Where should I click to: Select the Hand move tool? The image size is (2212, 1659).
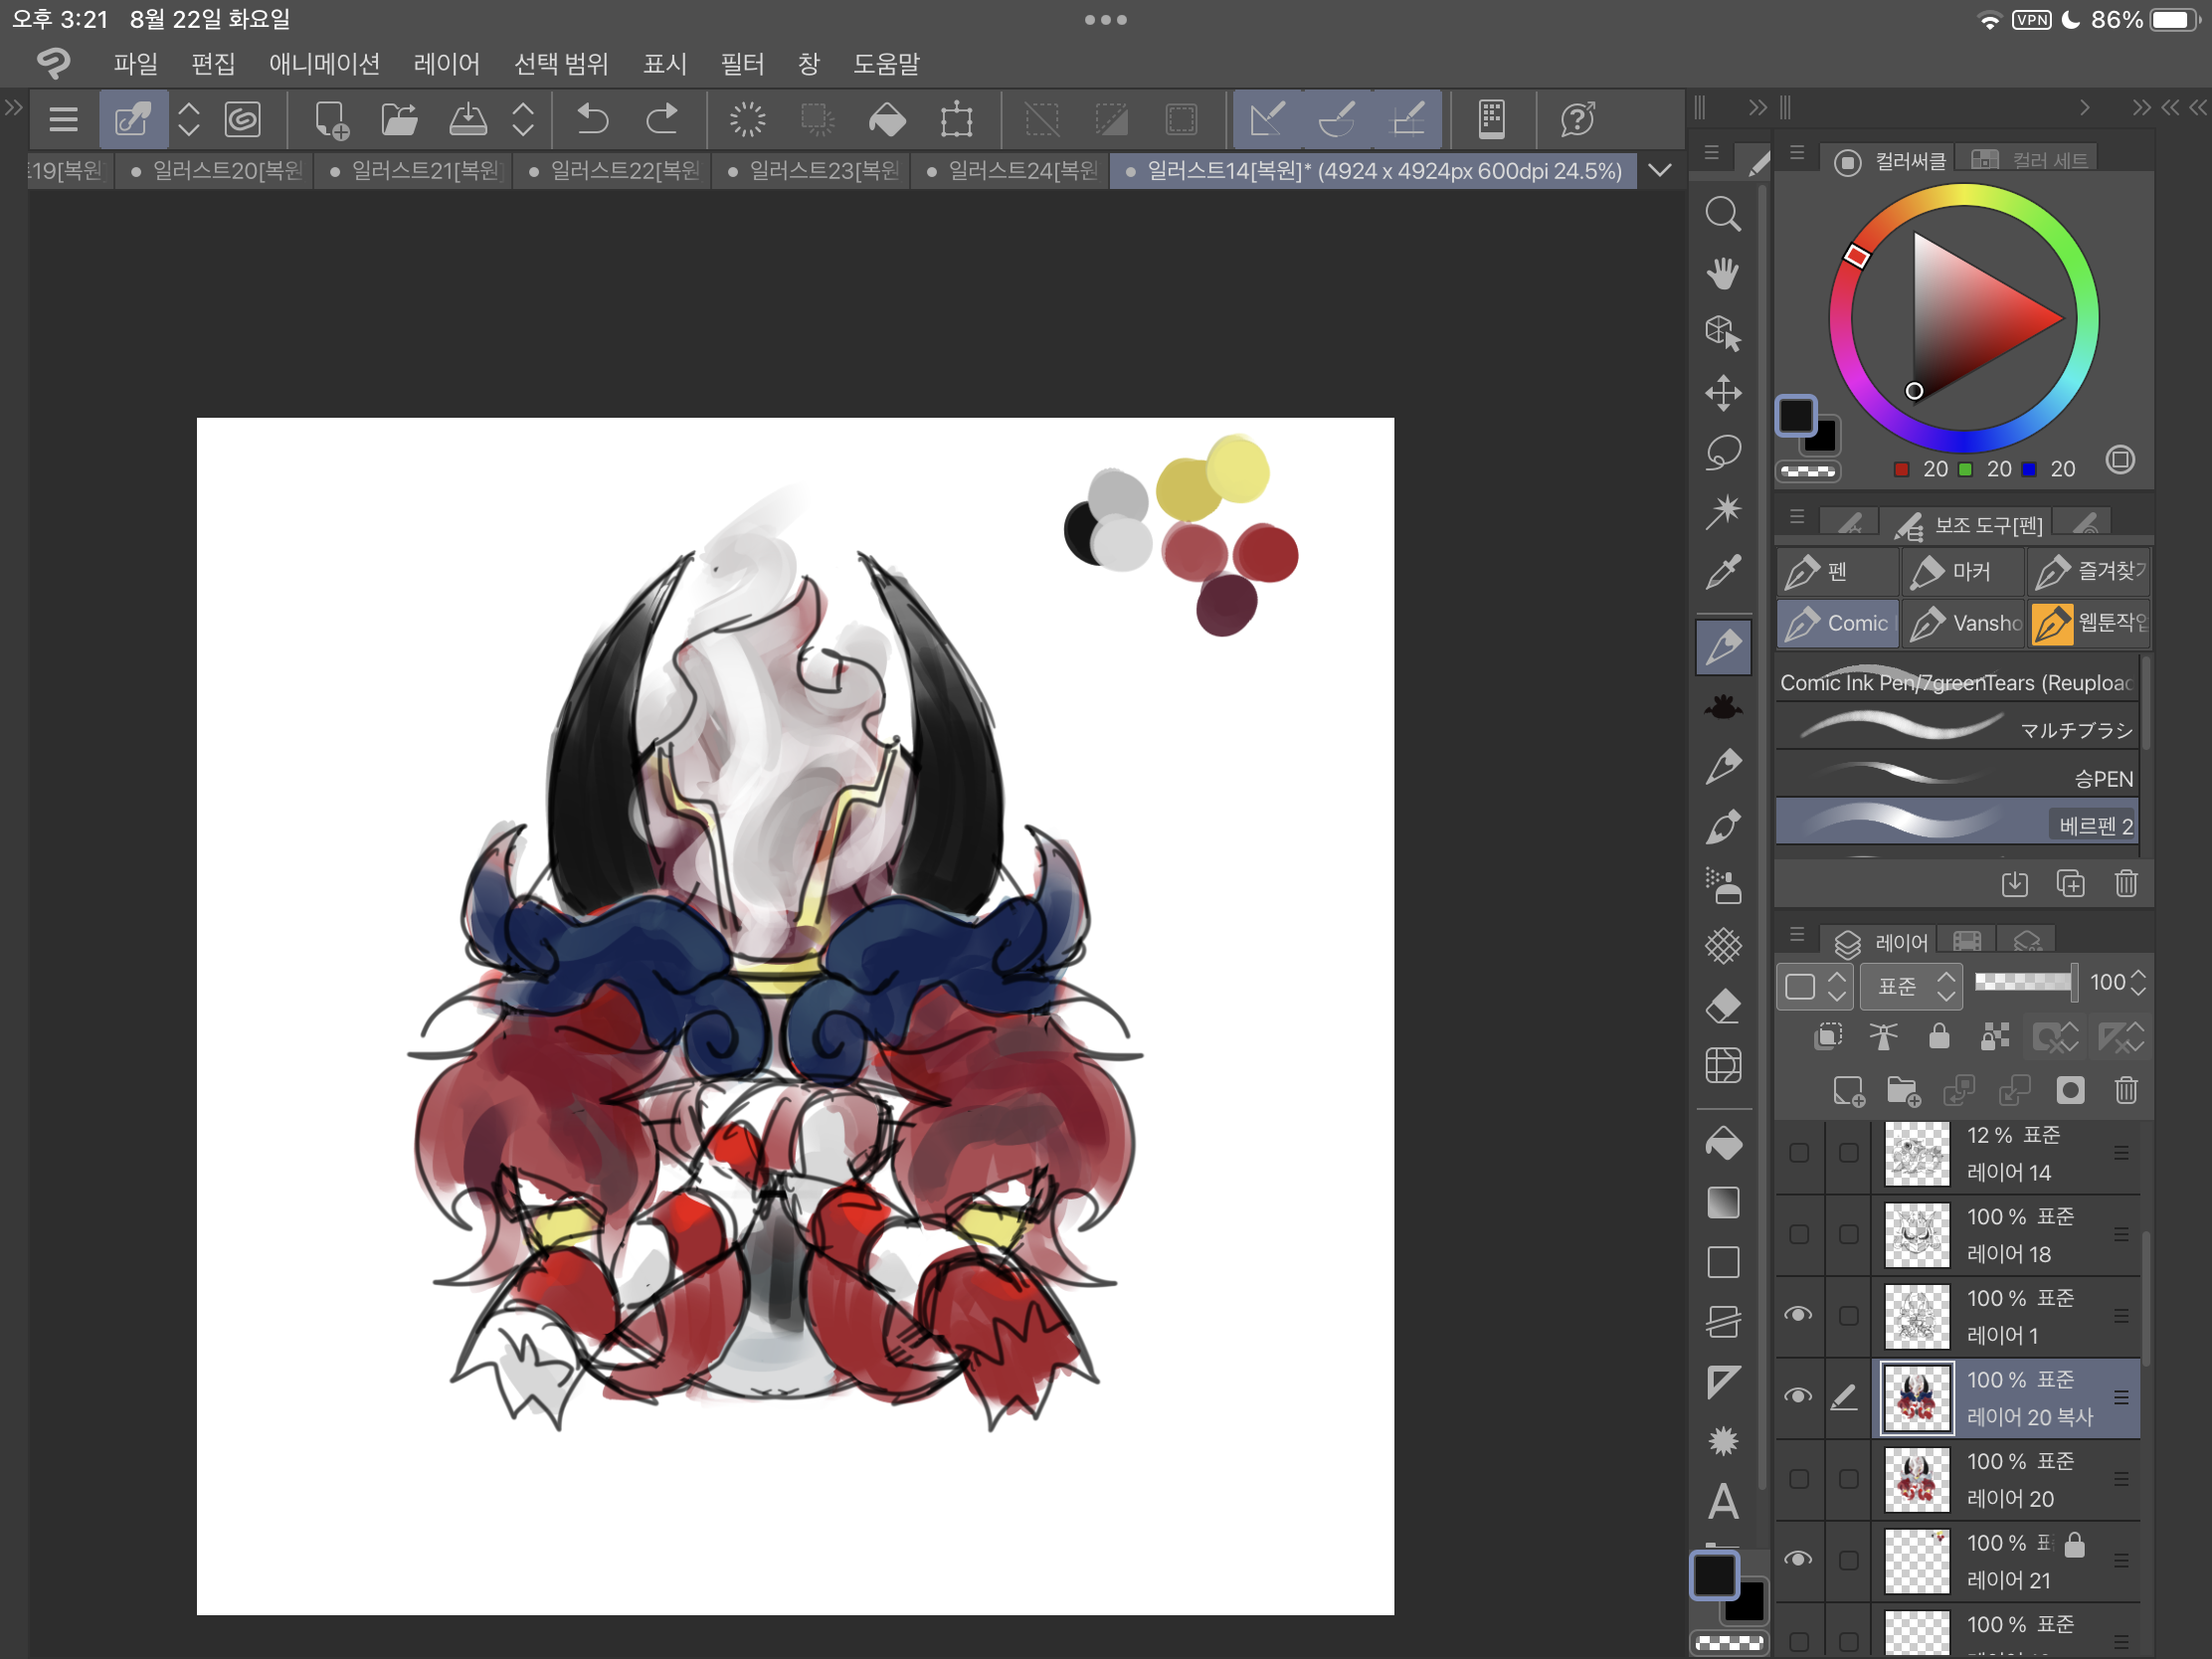click(x=1722, y=273)
